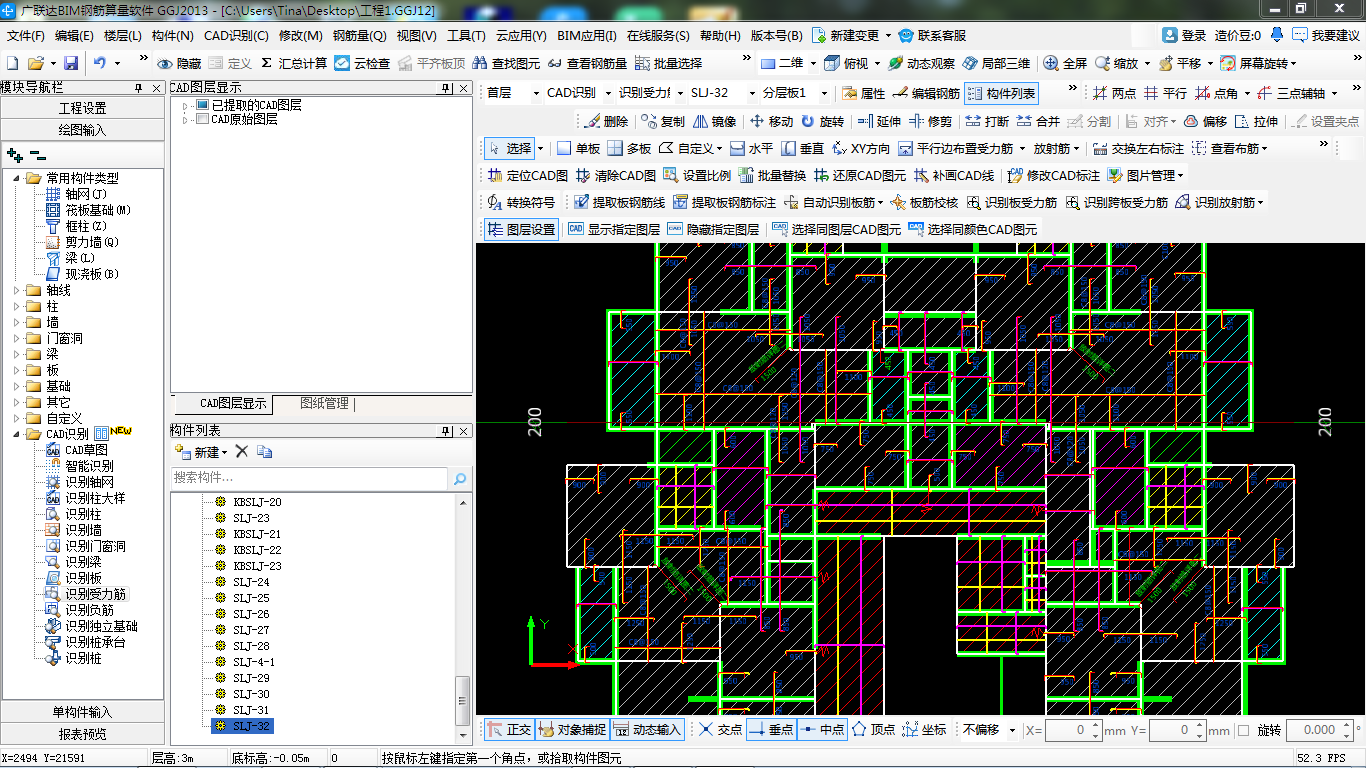Click the 打断 break tool
Screen dimensions: 1366x768
coord(987,121)
